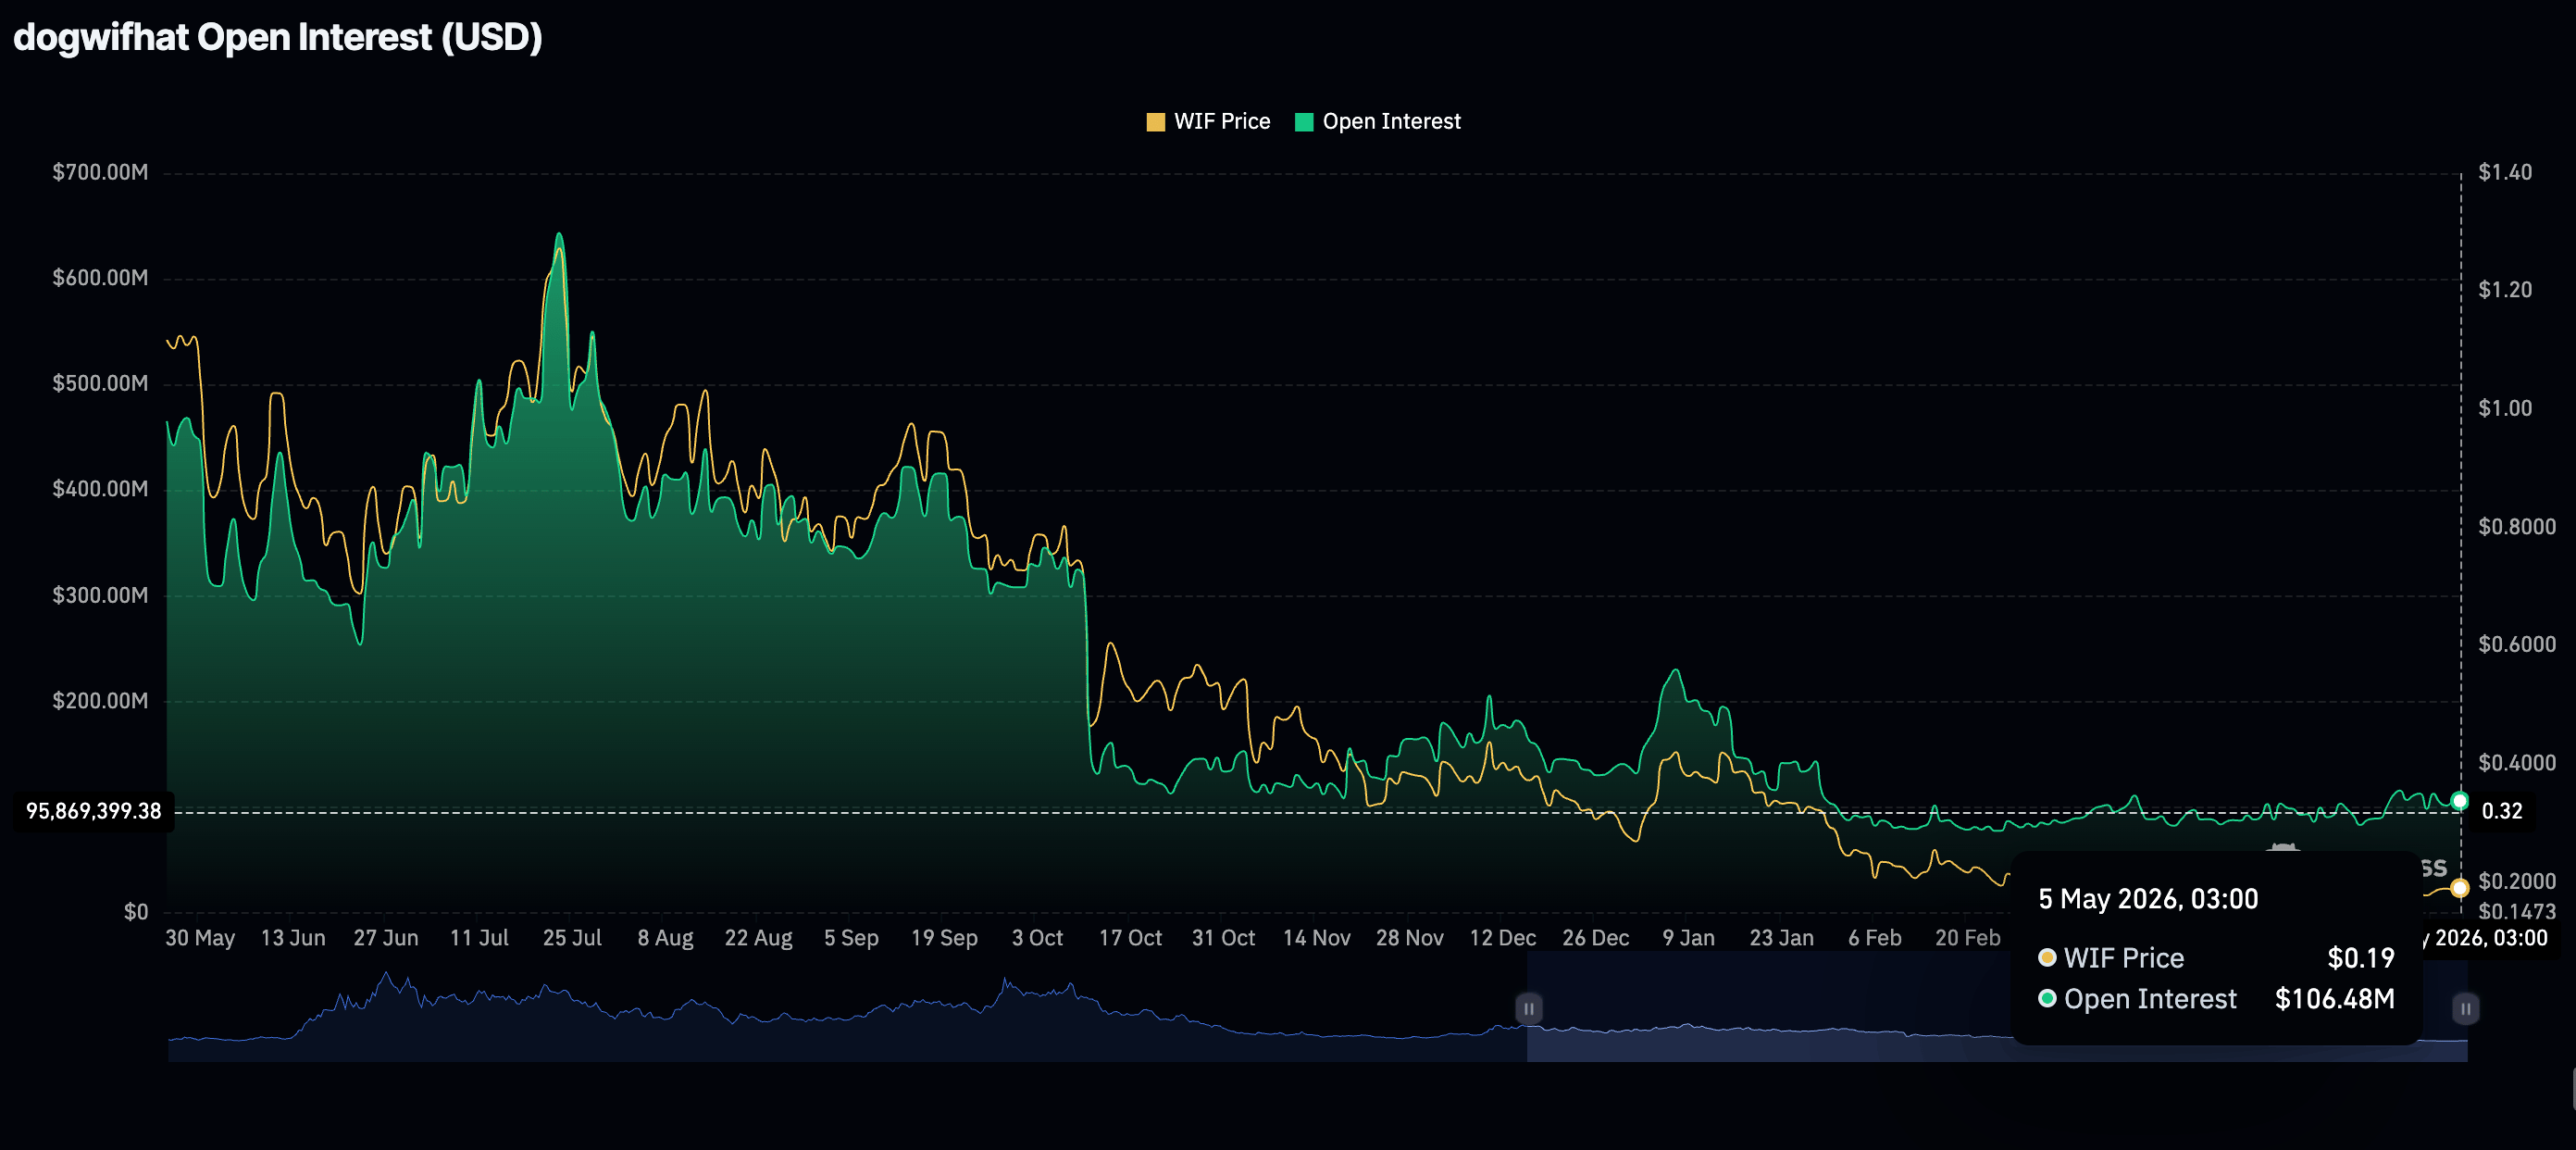Click the $0.4000 right axis label
The width and height of the screenshot is (2576, 1150).
click(2516, 762)
